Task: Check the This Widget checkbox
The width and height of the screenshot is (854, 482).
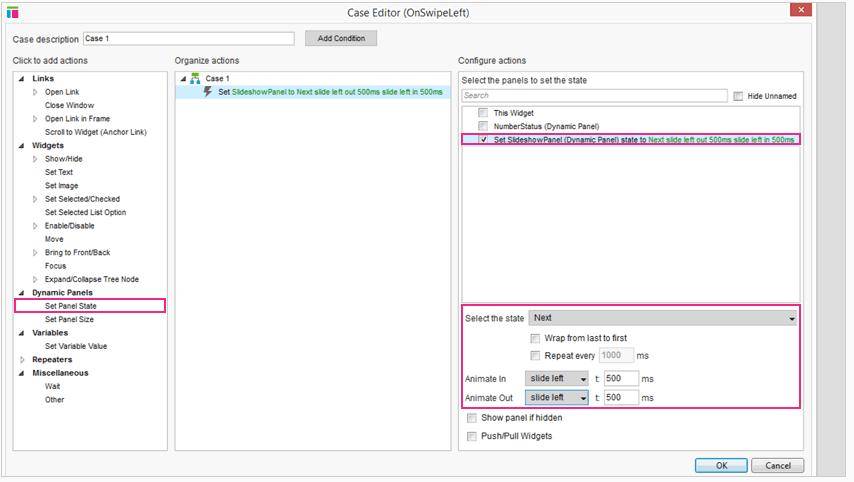Action: point(483,113)
